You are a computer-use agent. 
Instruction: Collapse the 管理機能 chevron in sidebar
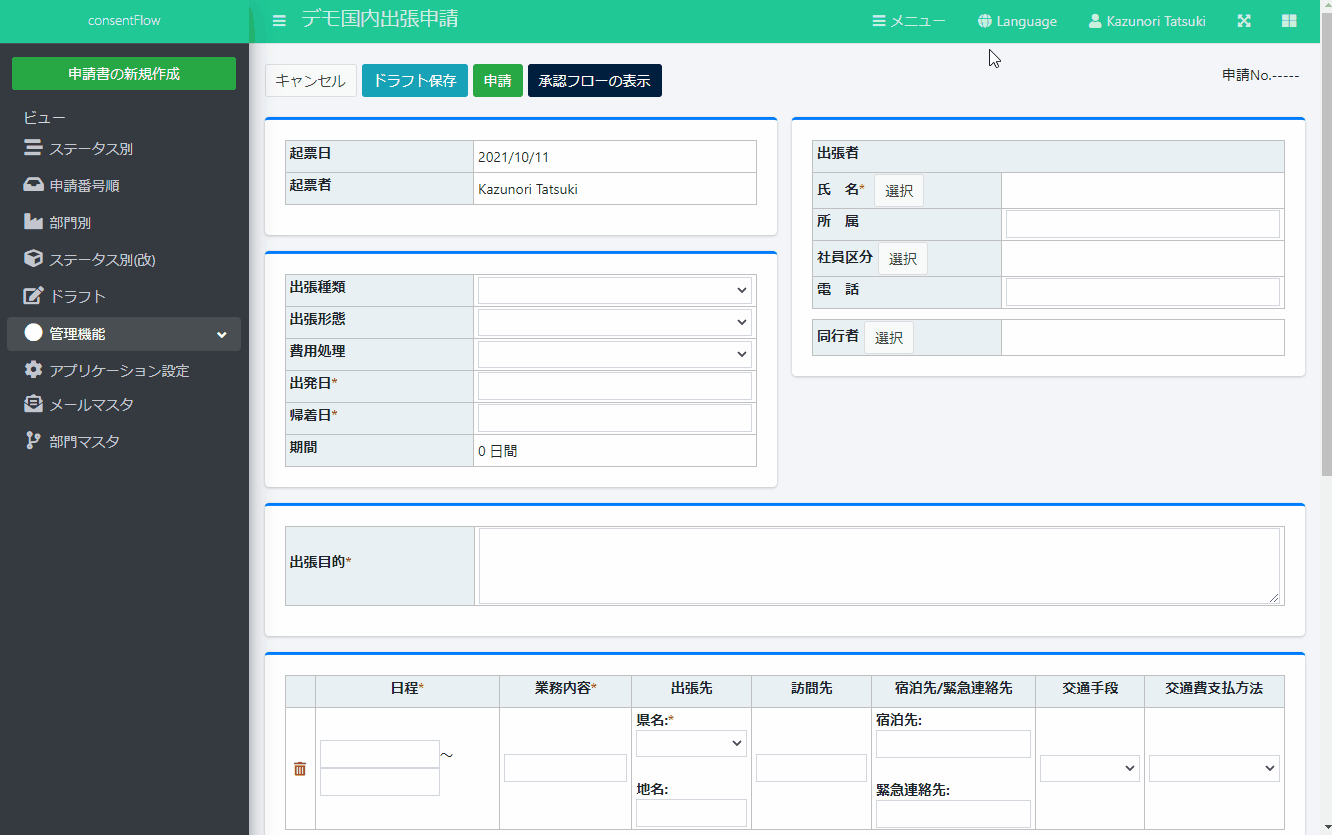coord(222,335)
